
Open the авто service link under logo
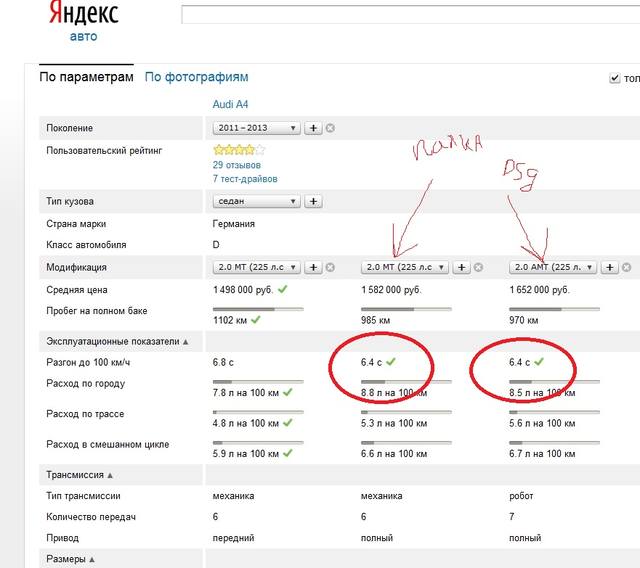tap(83, 36)
